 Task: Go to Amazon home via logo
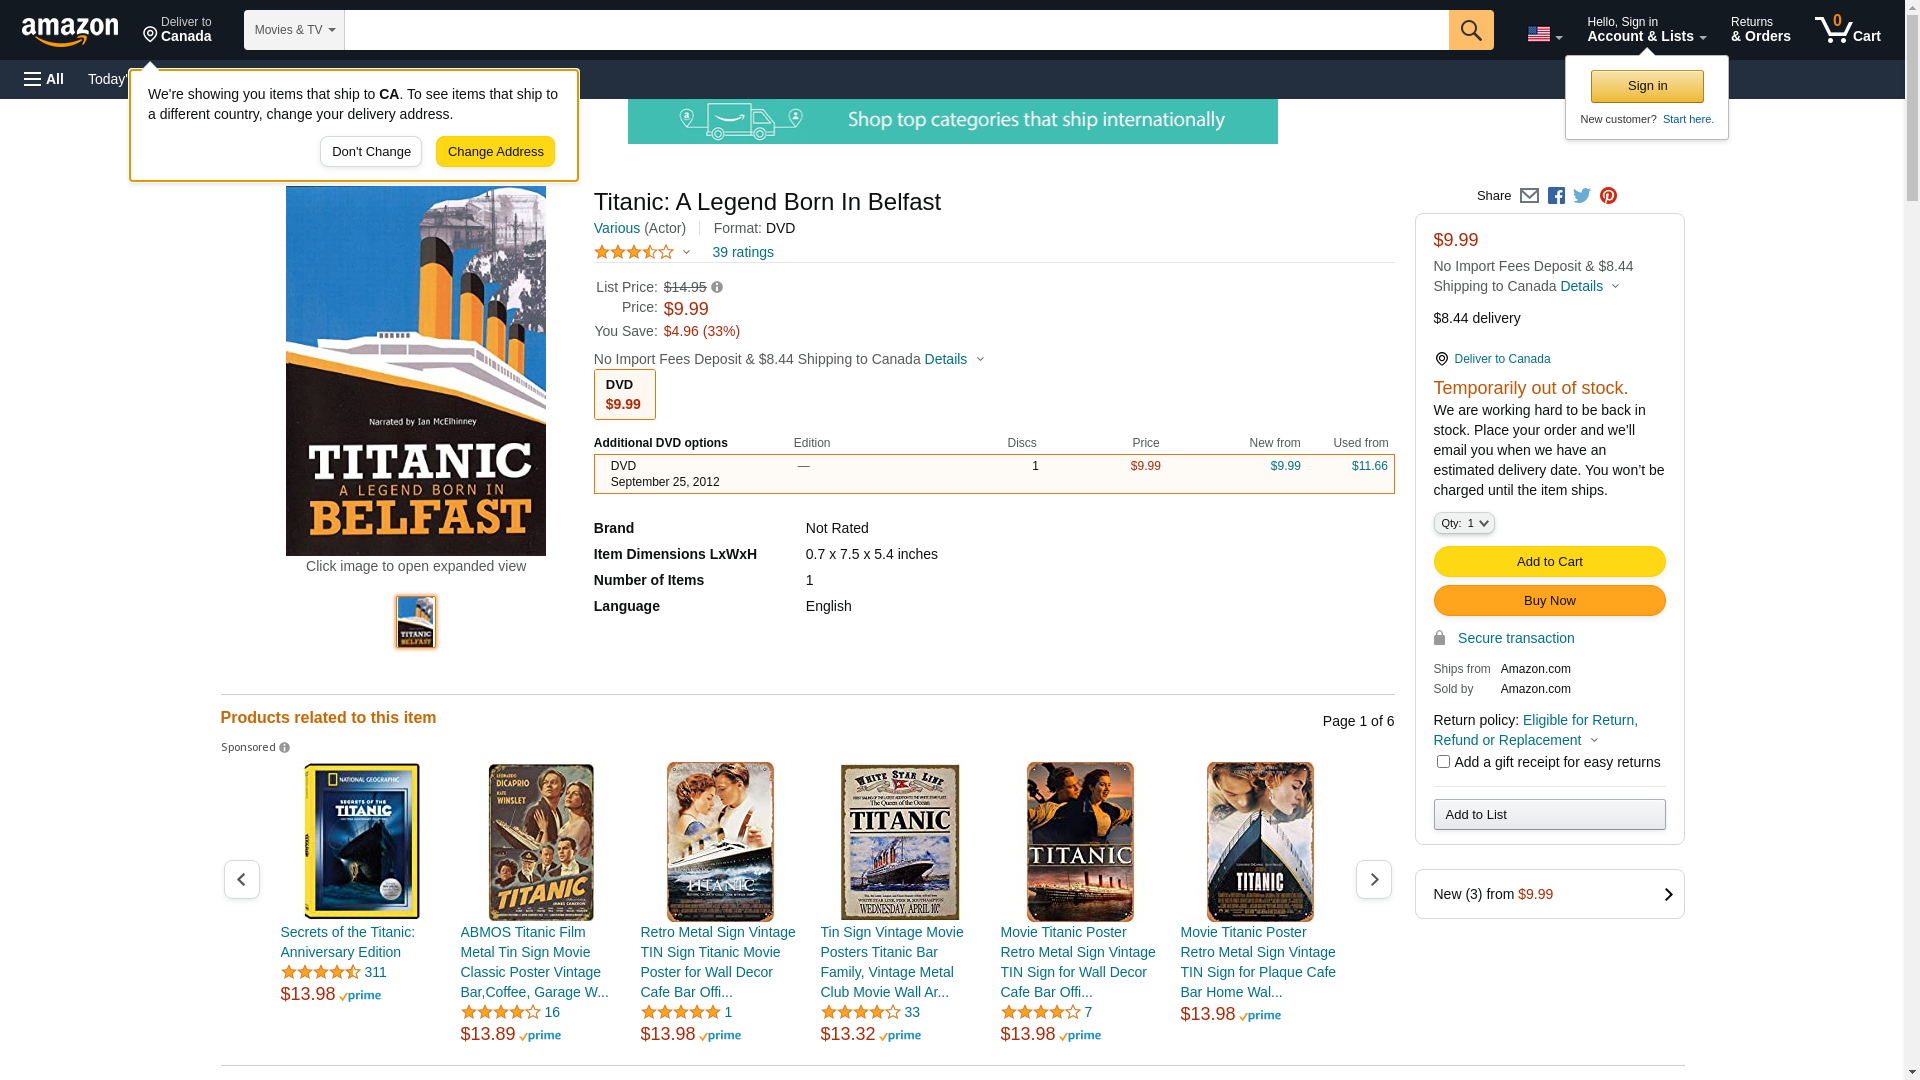[x=70, y=31]
